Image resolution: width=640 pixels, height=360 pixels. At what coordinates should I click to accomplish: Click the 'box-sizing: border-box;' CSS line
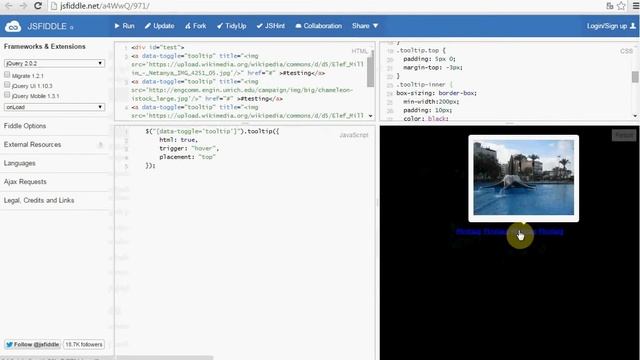(x=436, y=93)
